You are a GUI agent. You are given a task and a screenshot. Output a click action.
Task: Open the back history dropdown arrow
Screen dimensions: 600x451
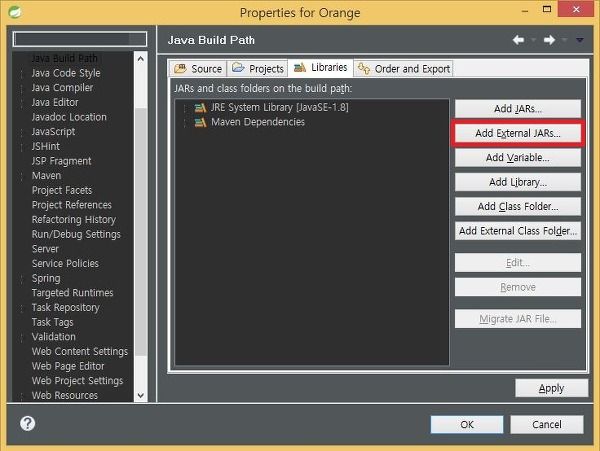(533, 40)
